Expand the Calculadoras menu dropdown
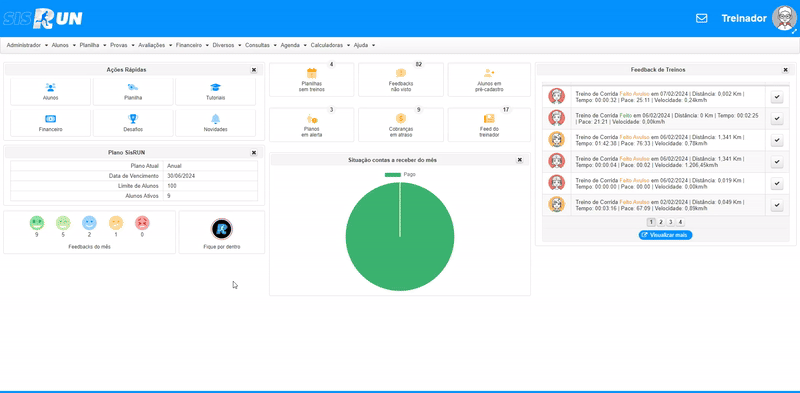The height and width of the screenshot is (393, 800). pyautogui.click(x=330, y=45)
